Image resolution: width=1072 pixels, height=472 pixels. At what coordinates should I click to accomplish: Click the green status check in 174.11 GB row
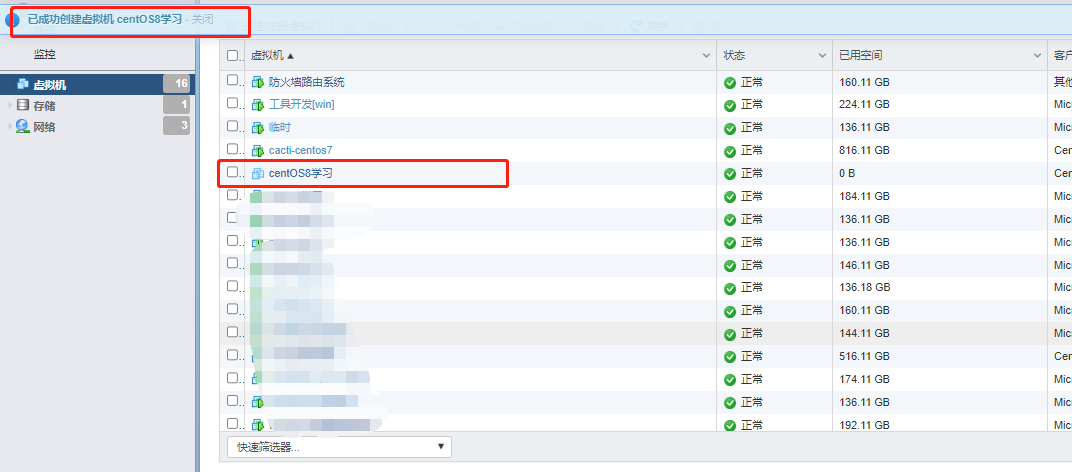tap(730, 380)
